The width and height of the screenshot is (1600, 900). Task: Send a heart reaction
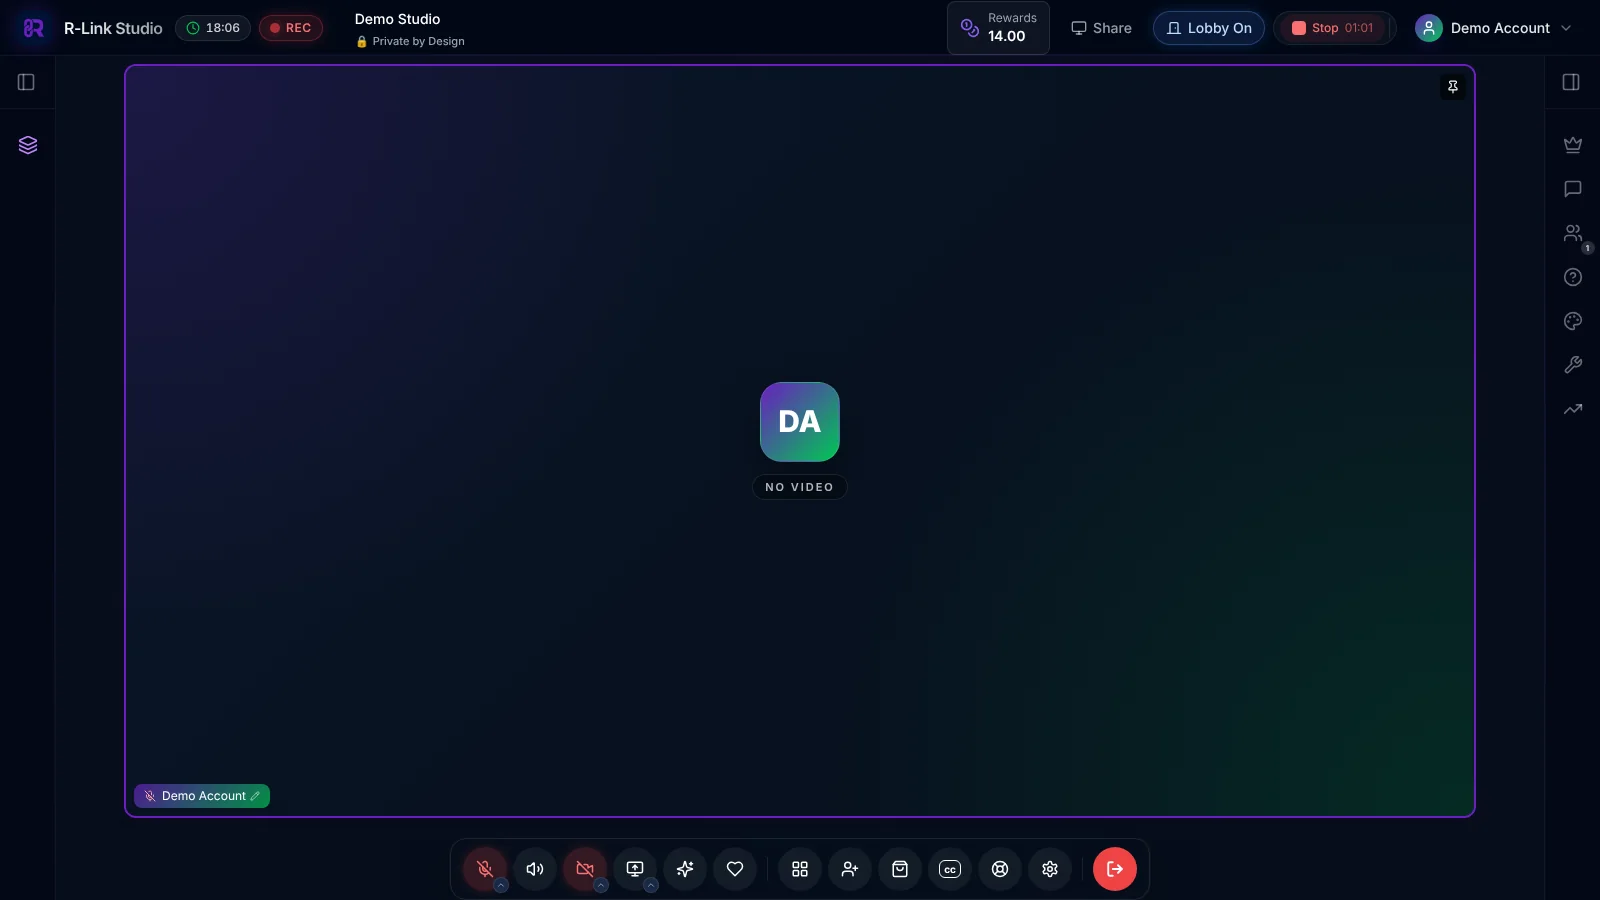pos(735,869)
